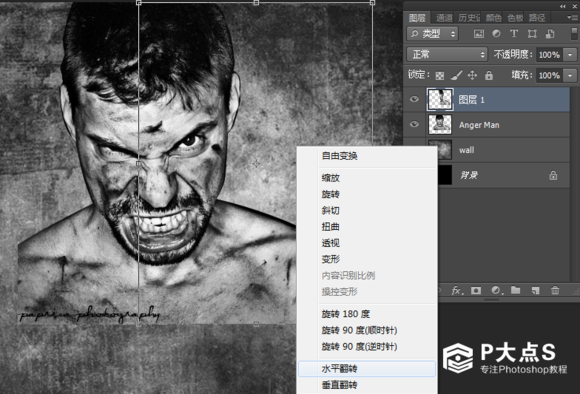Screen dimensions: 580x394
Task: Click the top-left transform handle
Action: coord(139,3)
